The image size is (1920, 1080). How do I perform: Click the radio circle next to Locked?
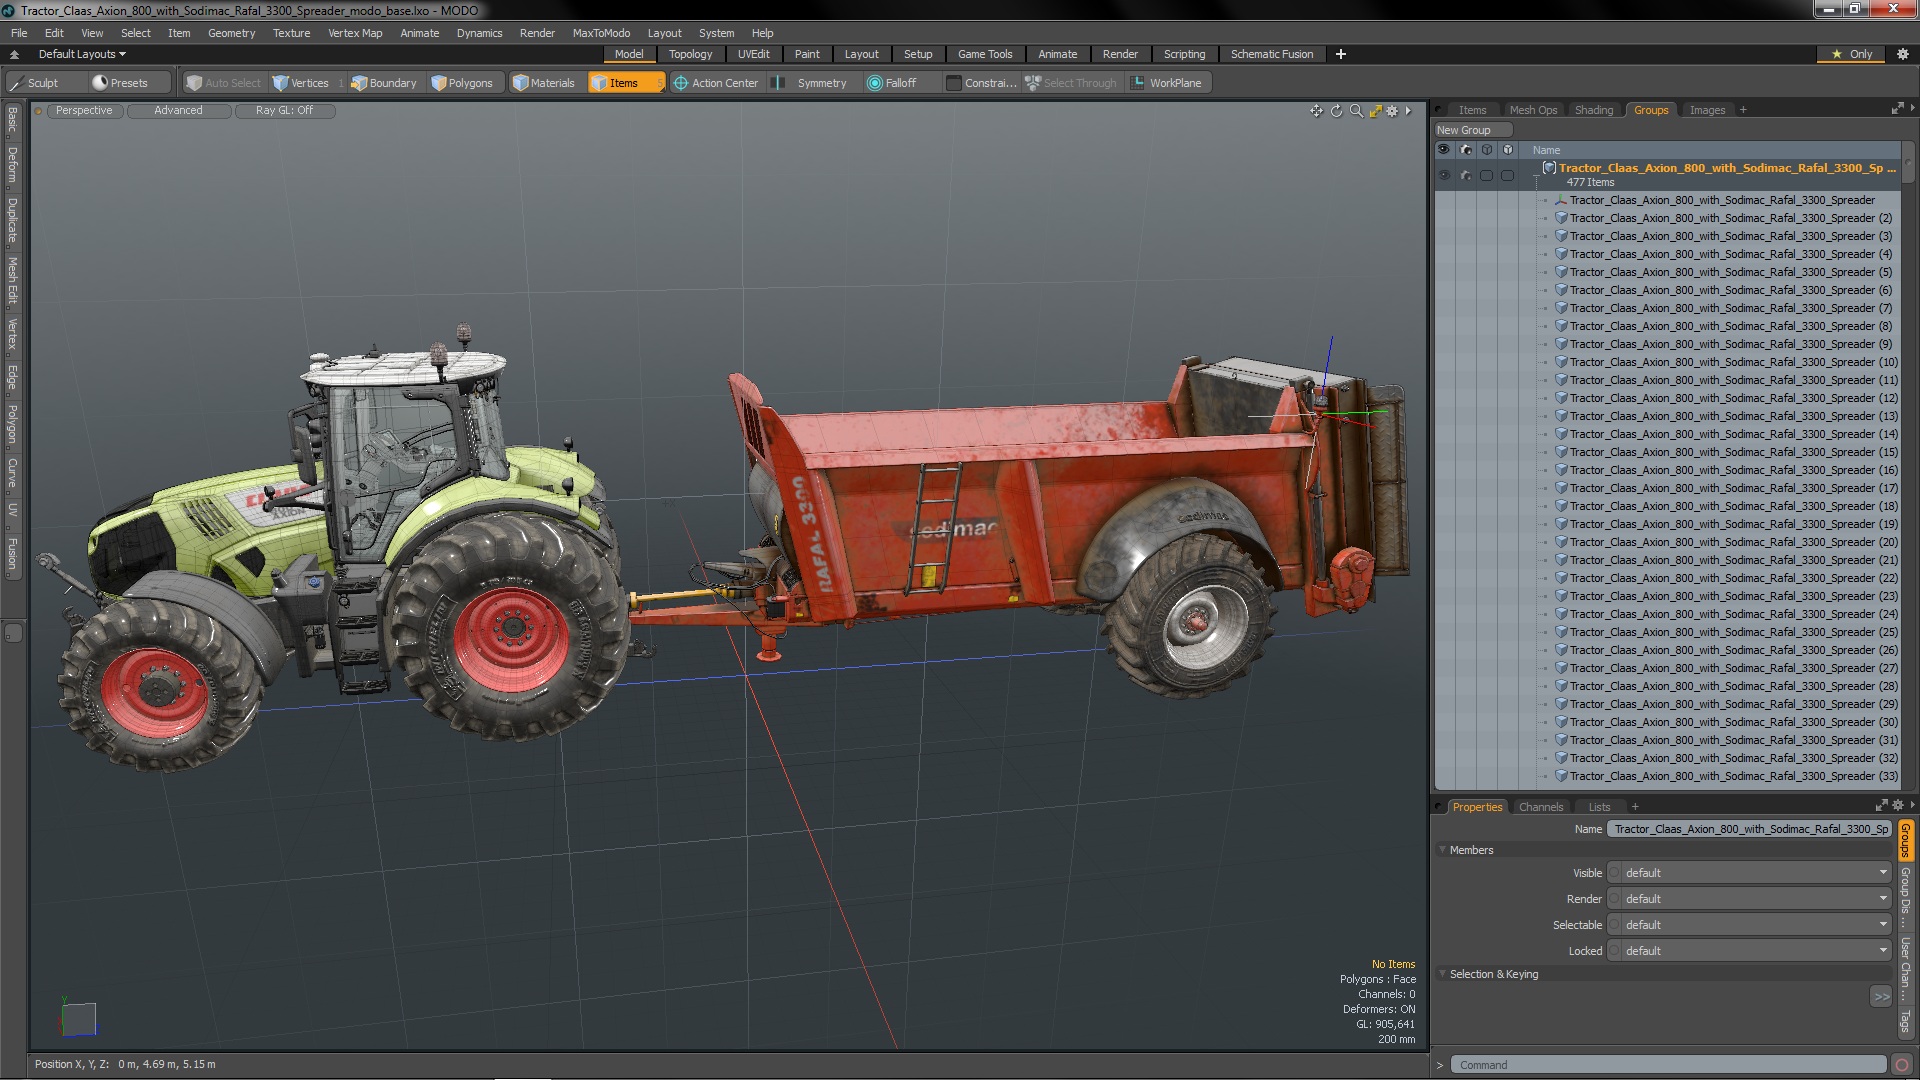[x=1614, y=951]
